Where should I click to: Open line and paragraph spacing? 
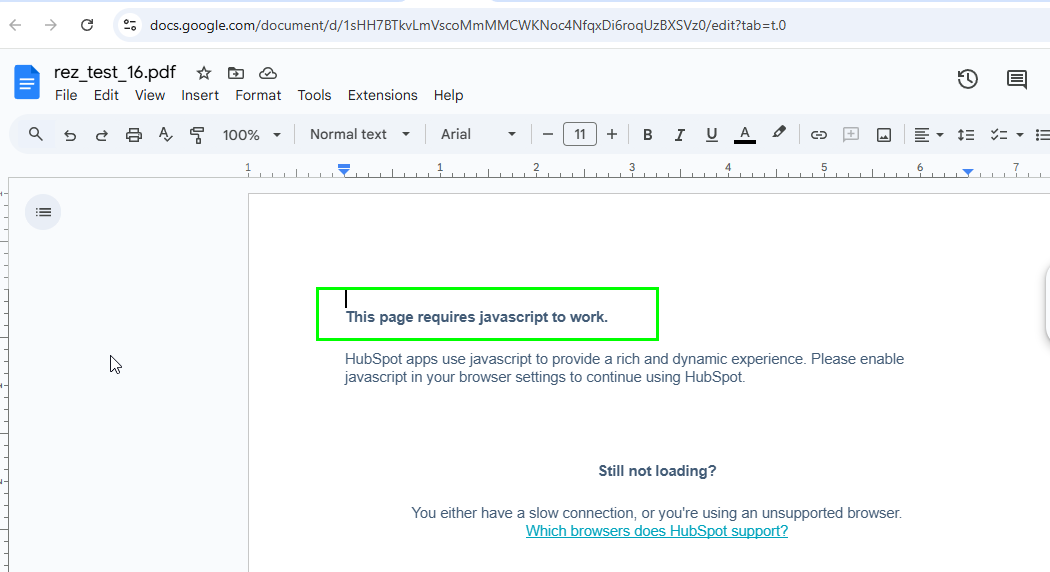pyautogui.click(x=966, y=135)
